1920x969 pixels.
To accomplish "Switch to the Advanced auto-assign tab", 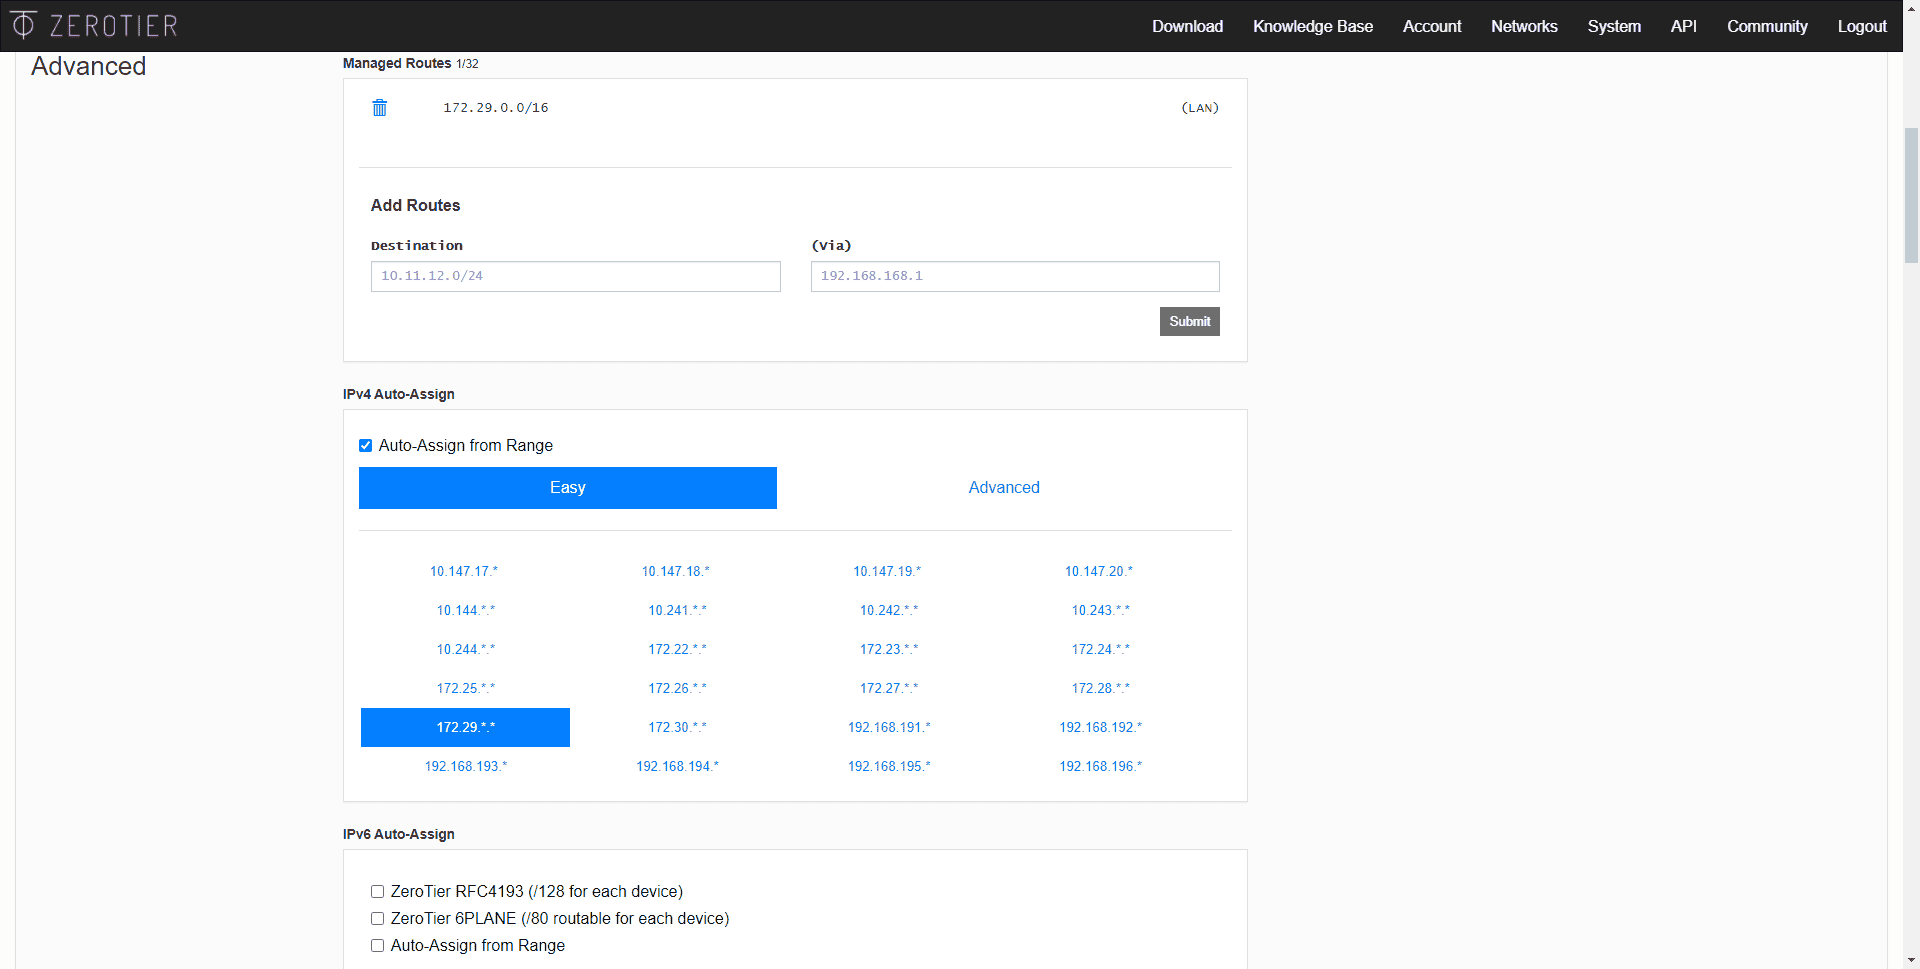I will 1004,488.
